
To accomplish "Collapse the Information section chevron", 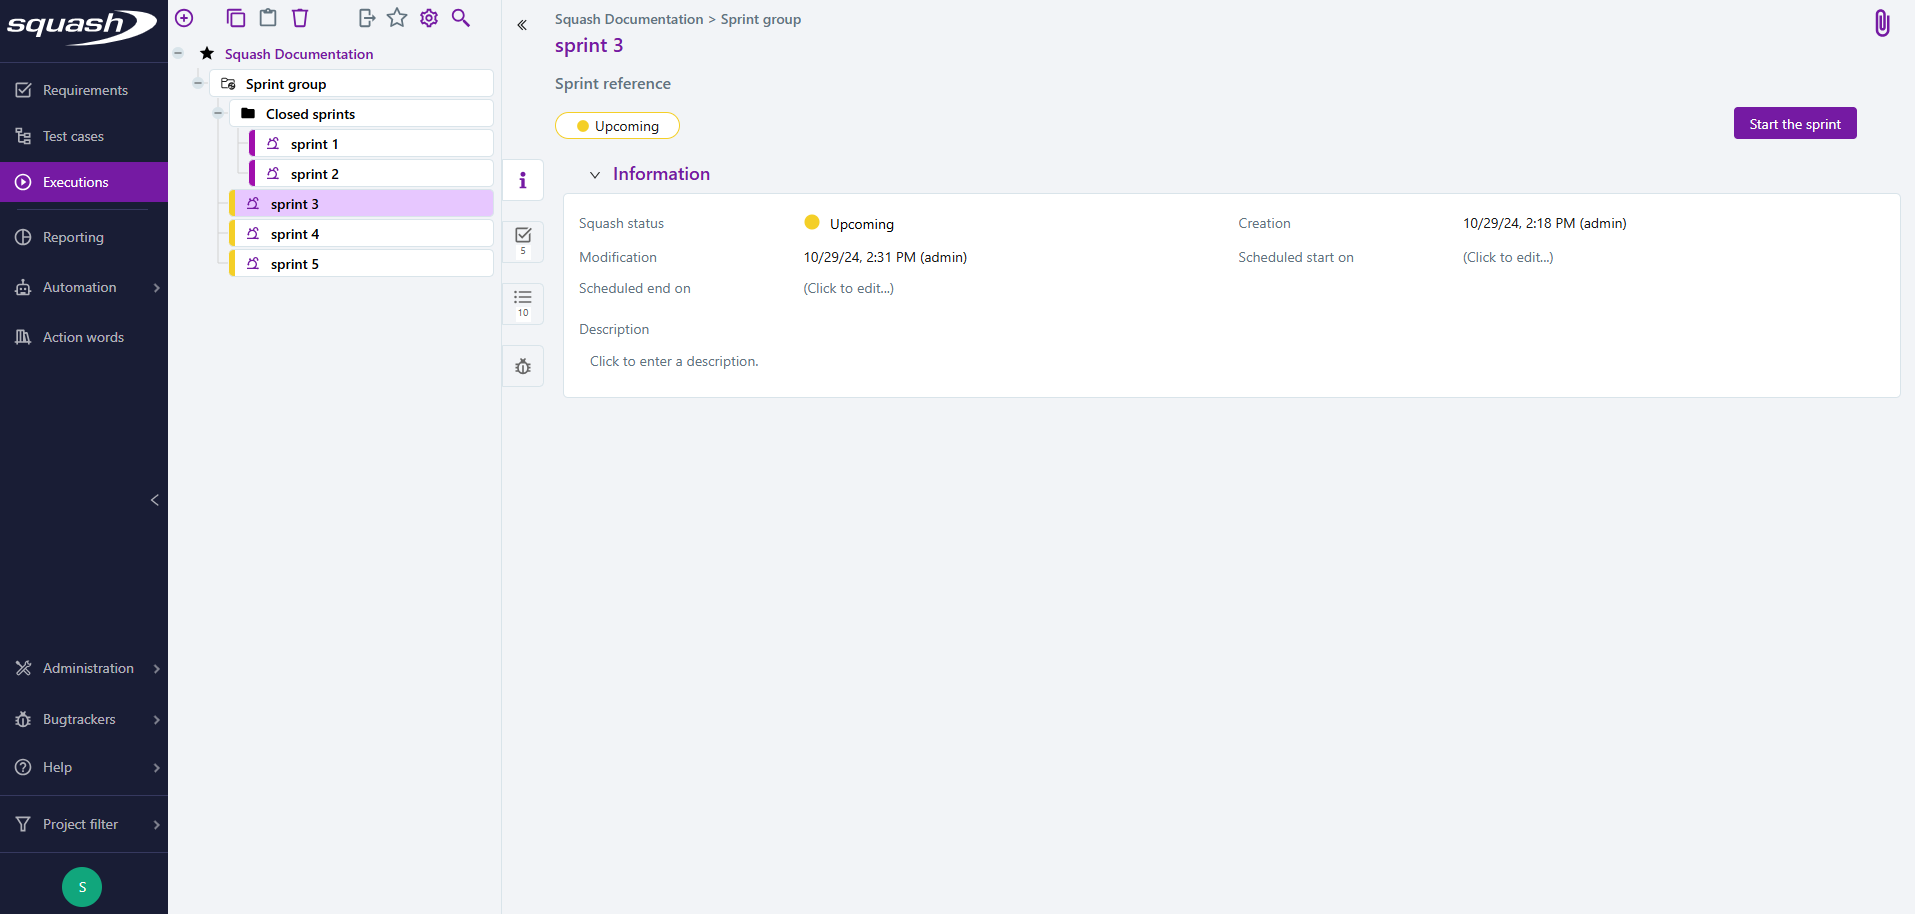I will point(595,175).
